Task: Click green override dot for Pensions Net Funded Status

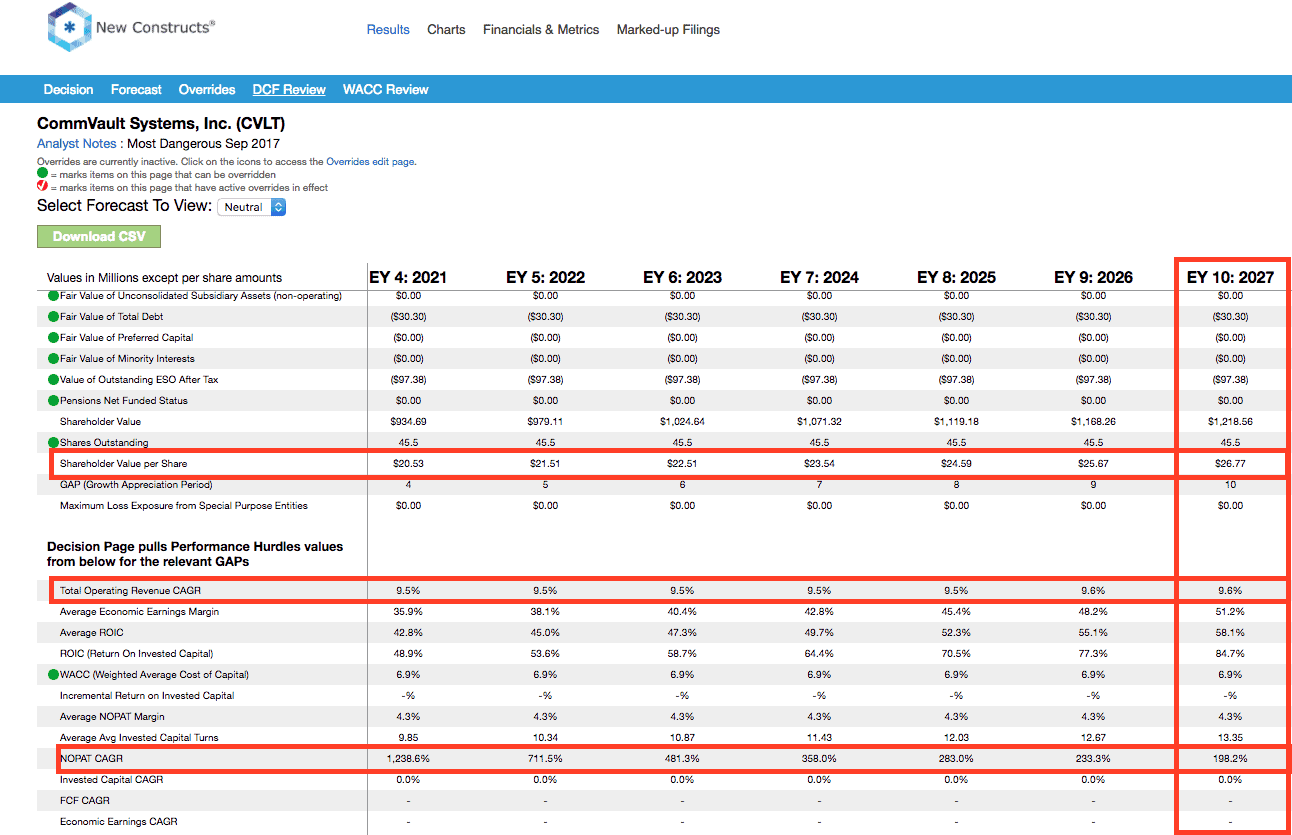Action: (53, 401)
